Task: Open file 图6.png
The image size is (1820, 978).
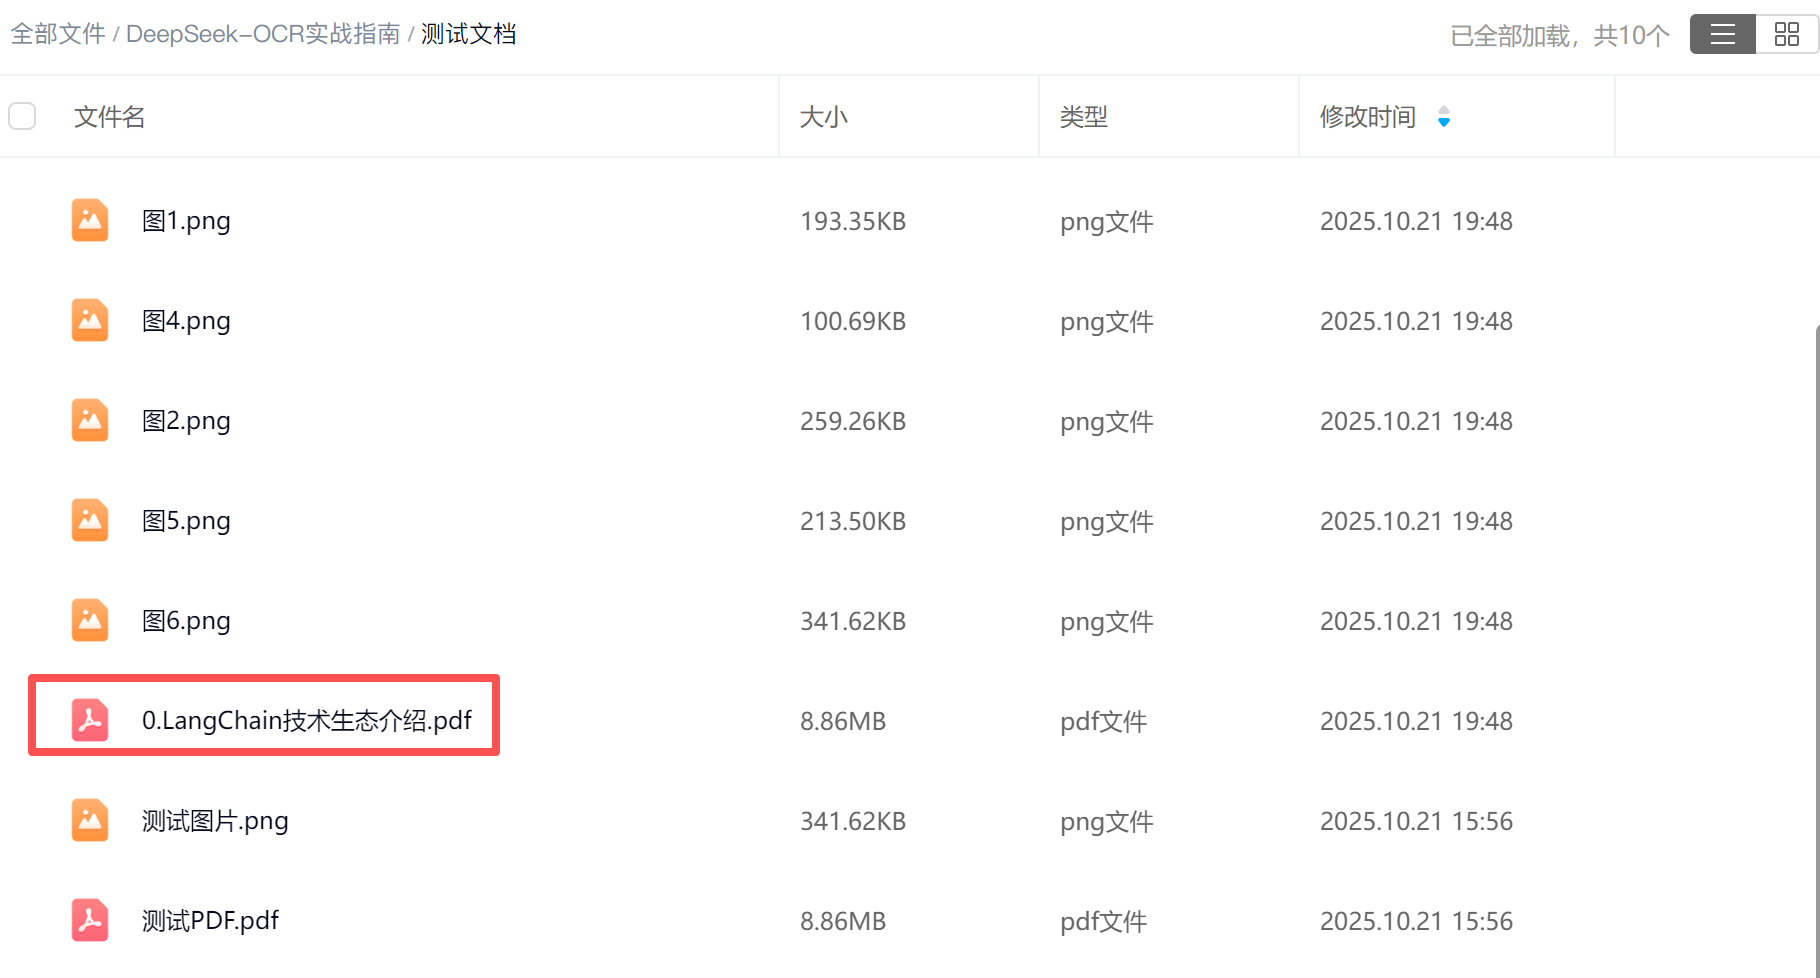Action: click(186, 621)
